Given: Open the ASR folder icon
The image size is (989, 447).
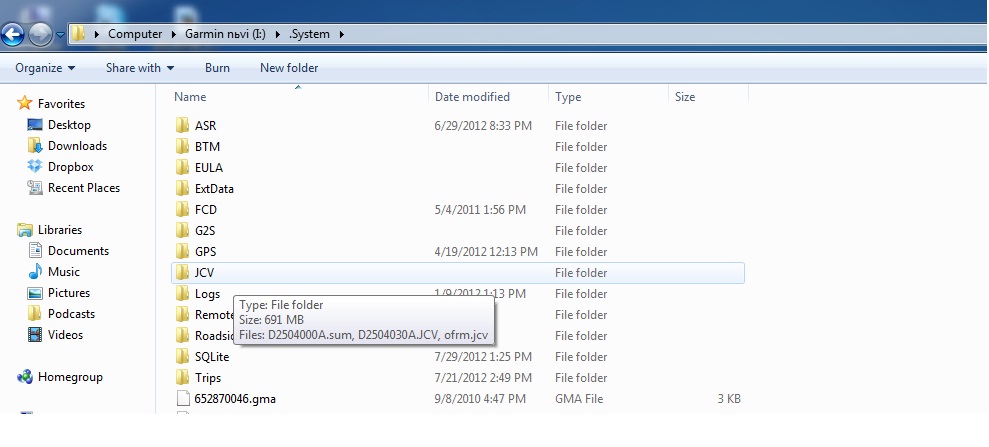Looking at the screenshot, I should pos(182,126).
